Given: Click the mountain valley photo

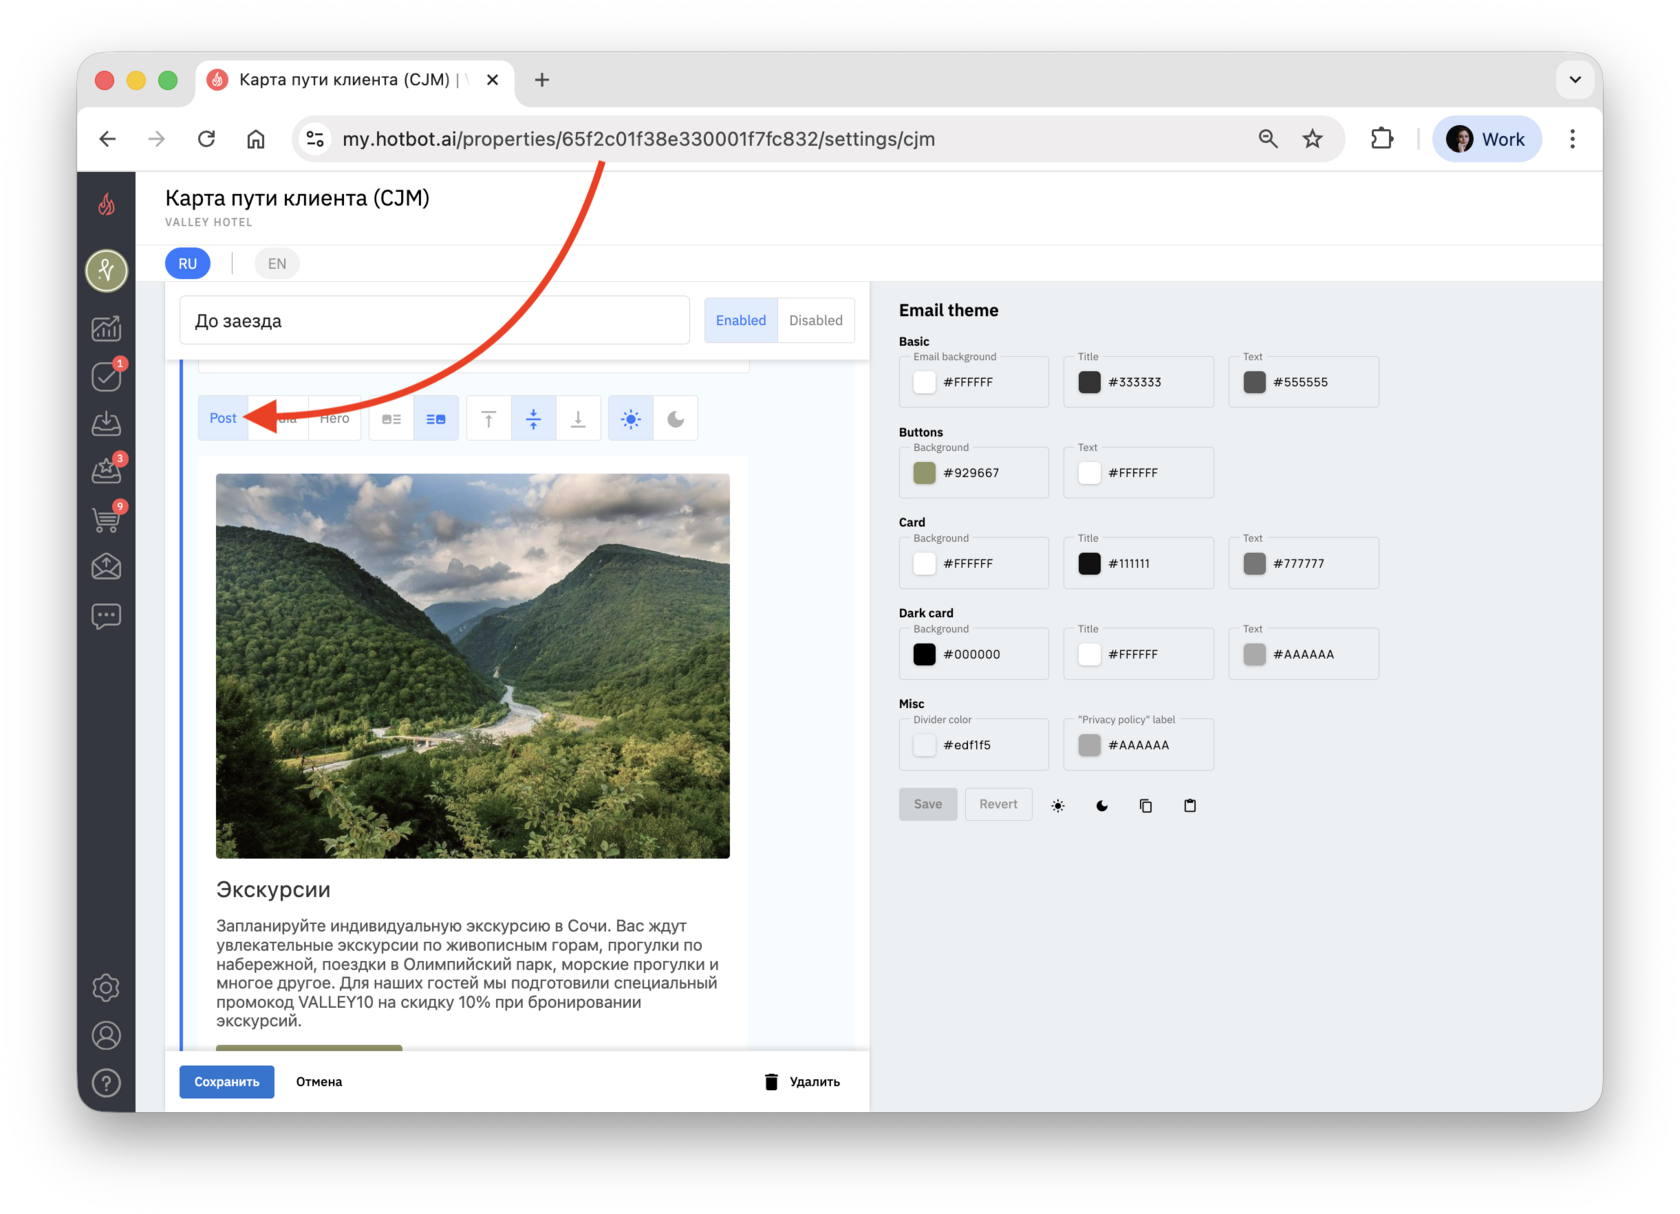Looking at the screenshot, I should [x=473, y=666].
